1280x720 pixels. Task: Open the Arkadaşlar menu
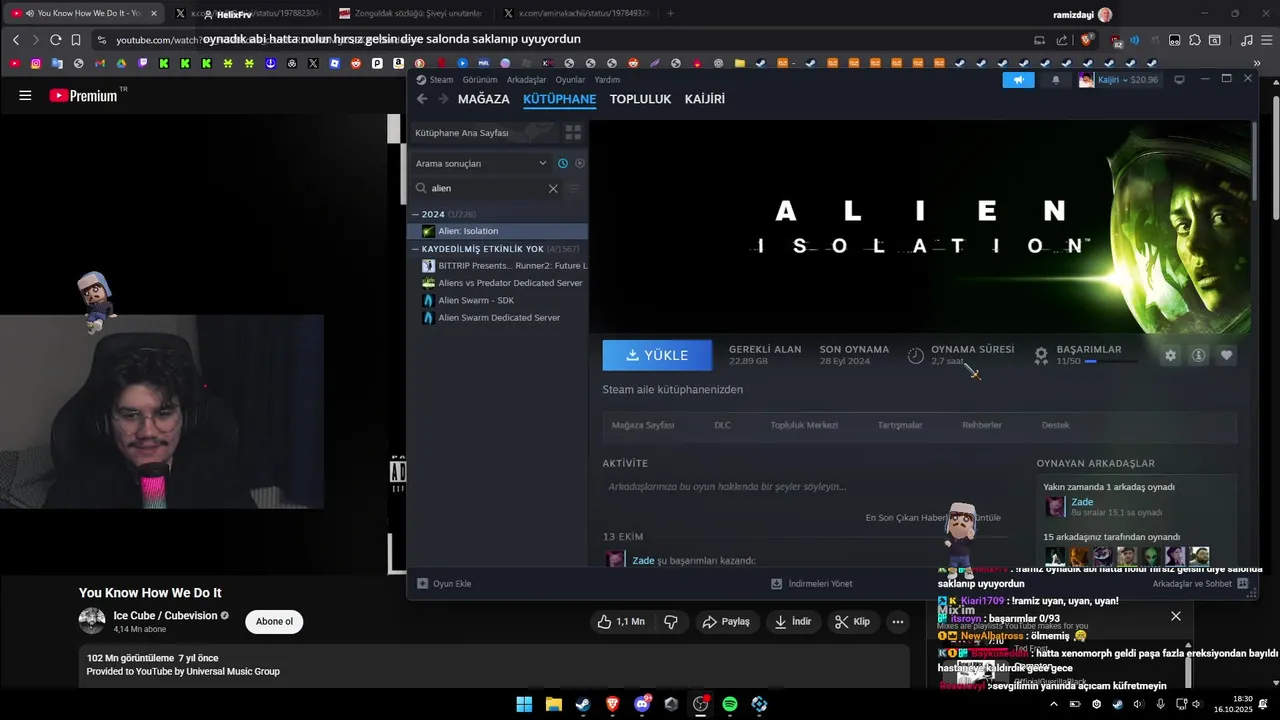(526, 80)
